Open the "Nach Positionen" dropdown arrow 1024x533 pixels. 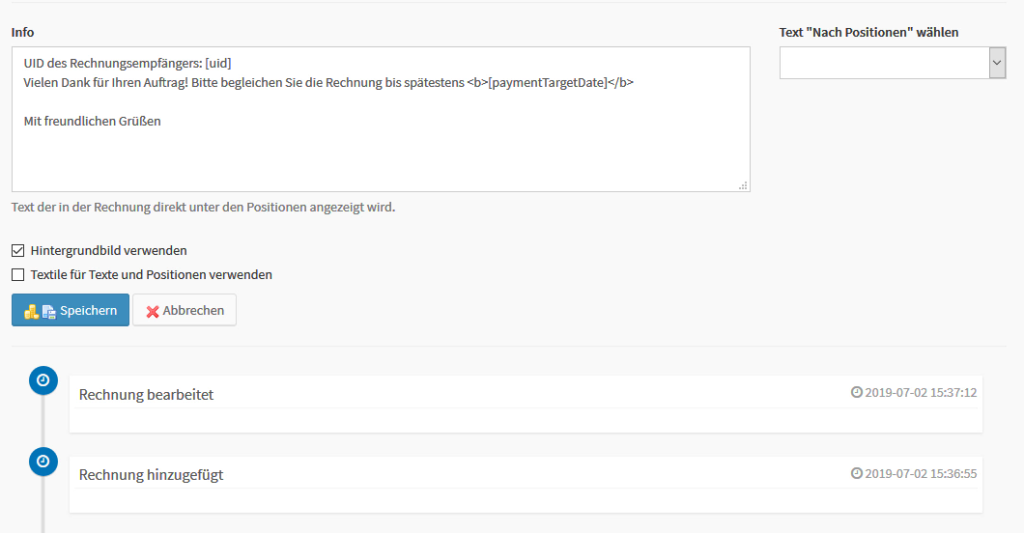[x=997, y=62]
